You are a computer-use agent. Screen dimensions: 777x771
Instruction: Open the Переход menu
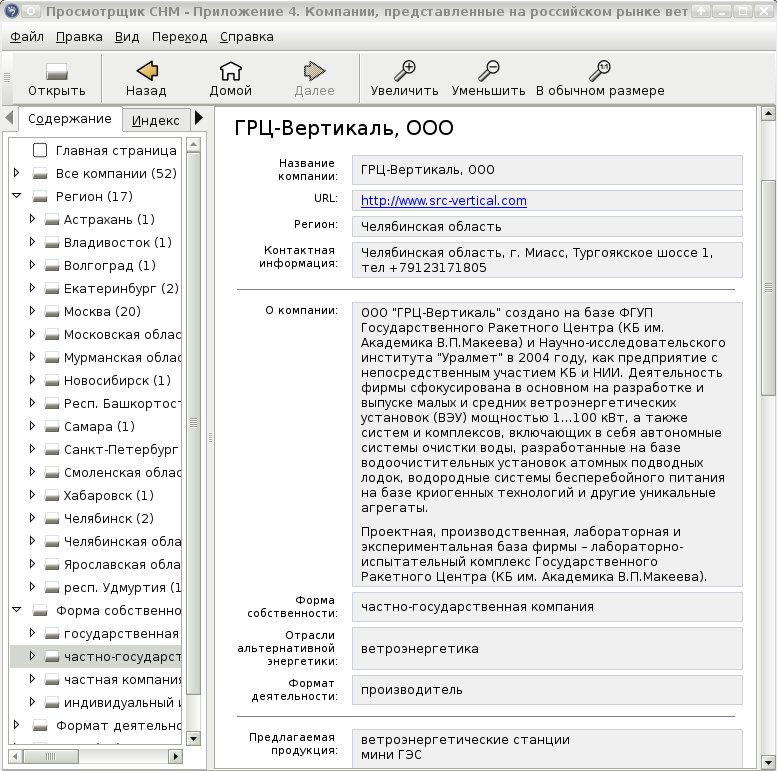point(179,37)
